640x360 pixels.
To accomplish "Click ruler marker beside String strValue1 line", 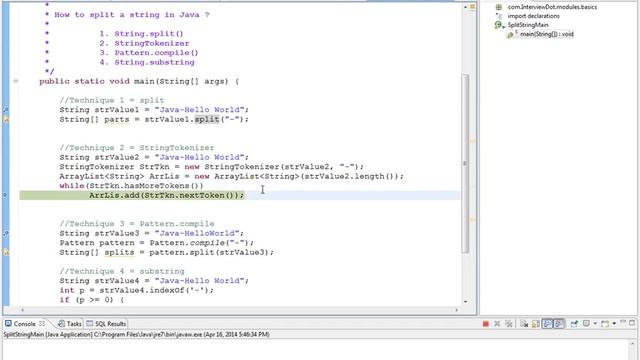I will 6,110.
